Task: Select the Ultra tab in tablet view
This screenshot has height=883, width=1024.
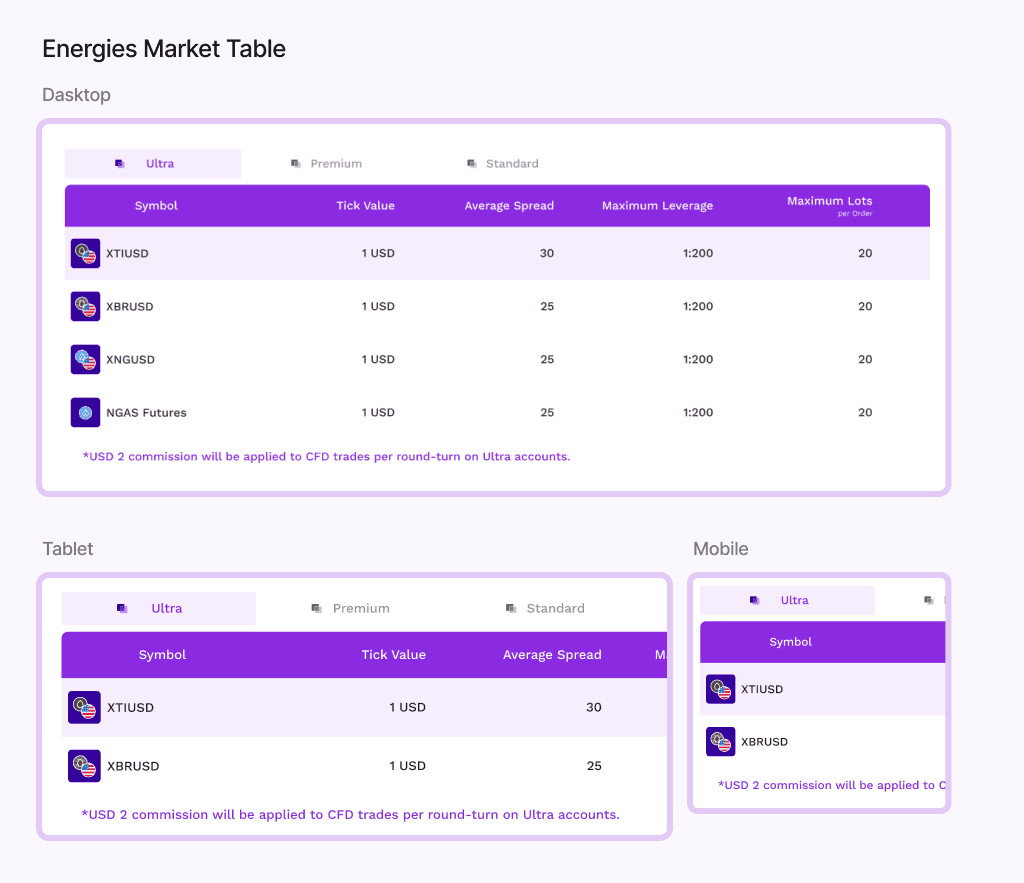Action: click(x=159, y=608)
